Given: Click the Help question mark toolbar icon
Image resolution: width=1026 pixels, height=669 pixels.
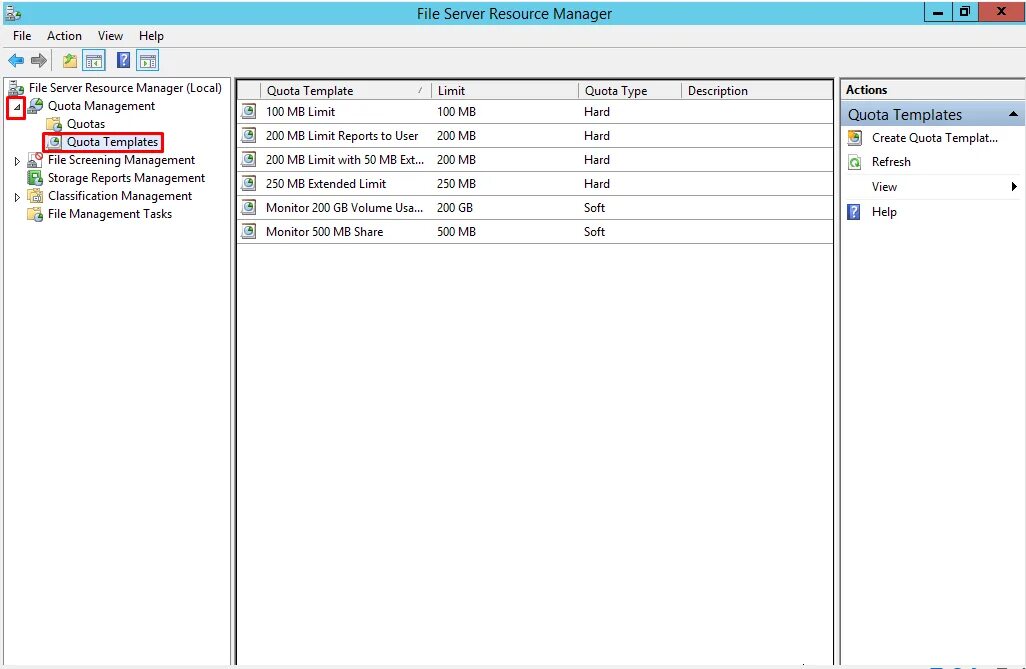Looking at the screenshot, I should tap(123, 60).
